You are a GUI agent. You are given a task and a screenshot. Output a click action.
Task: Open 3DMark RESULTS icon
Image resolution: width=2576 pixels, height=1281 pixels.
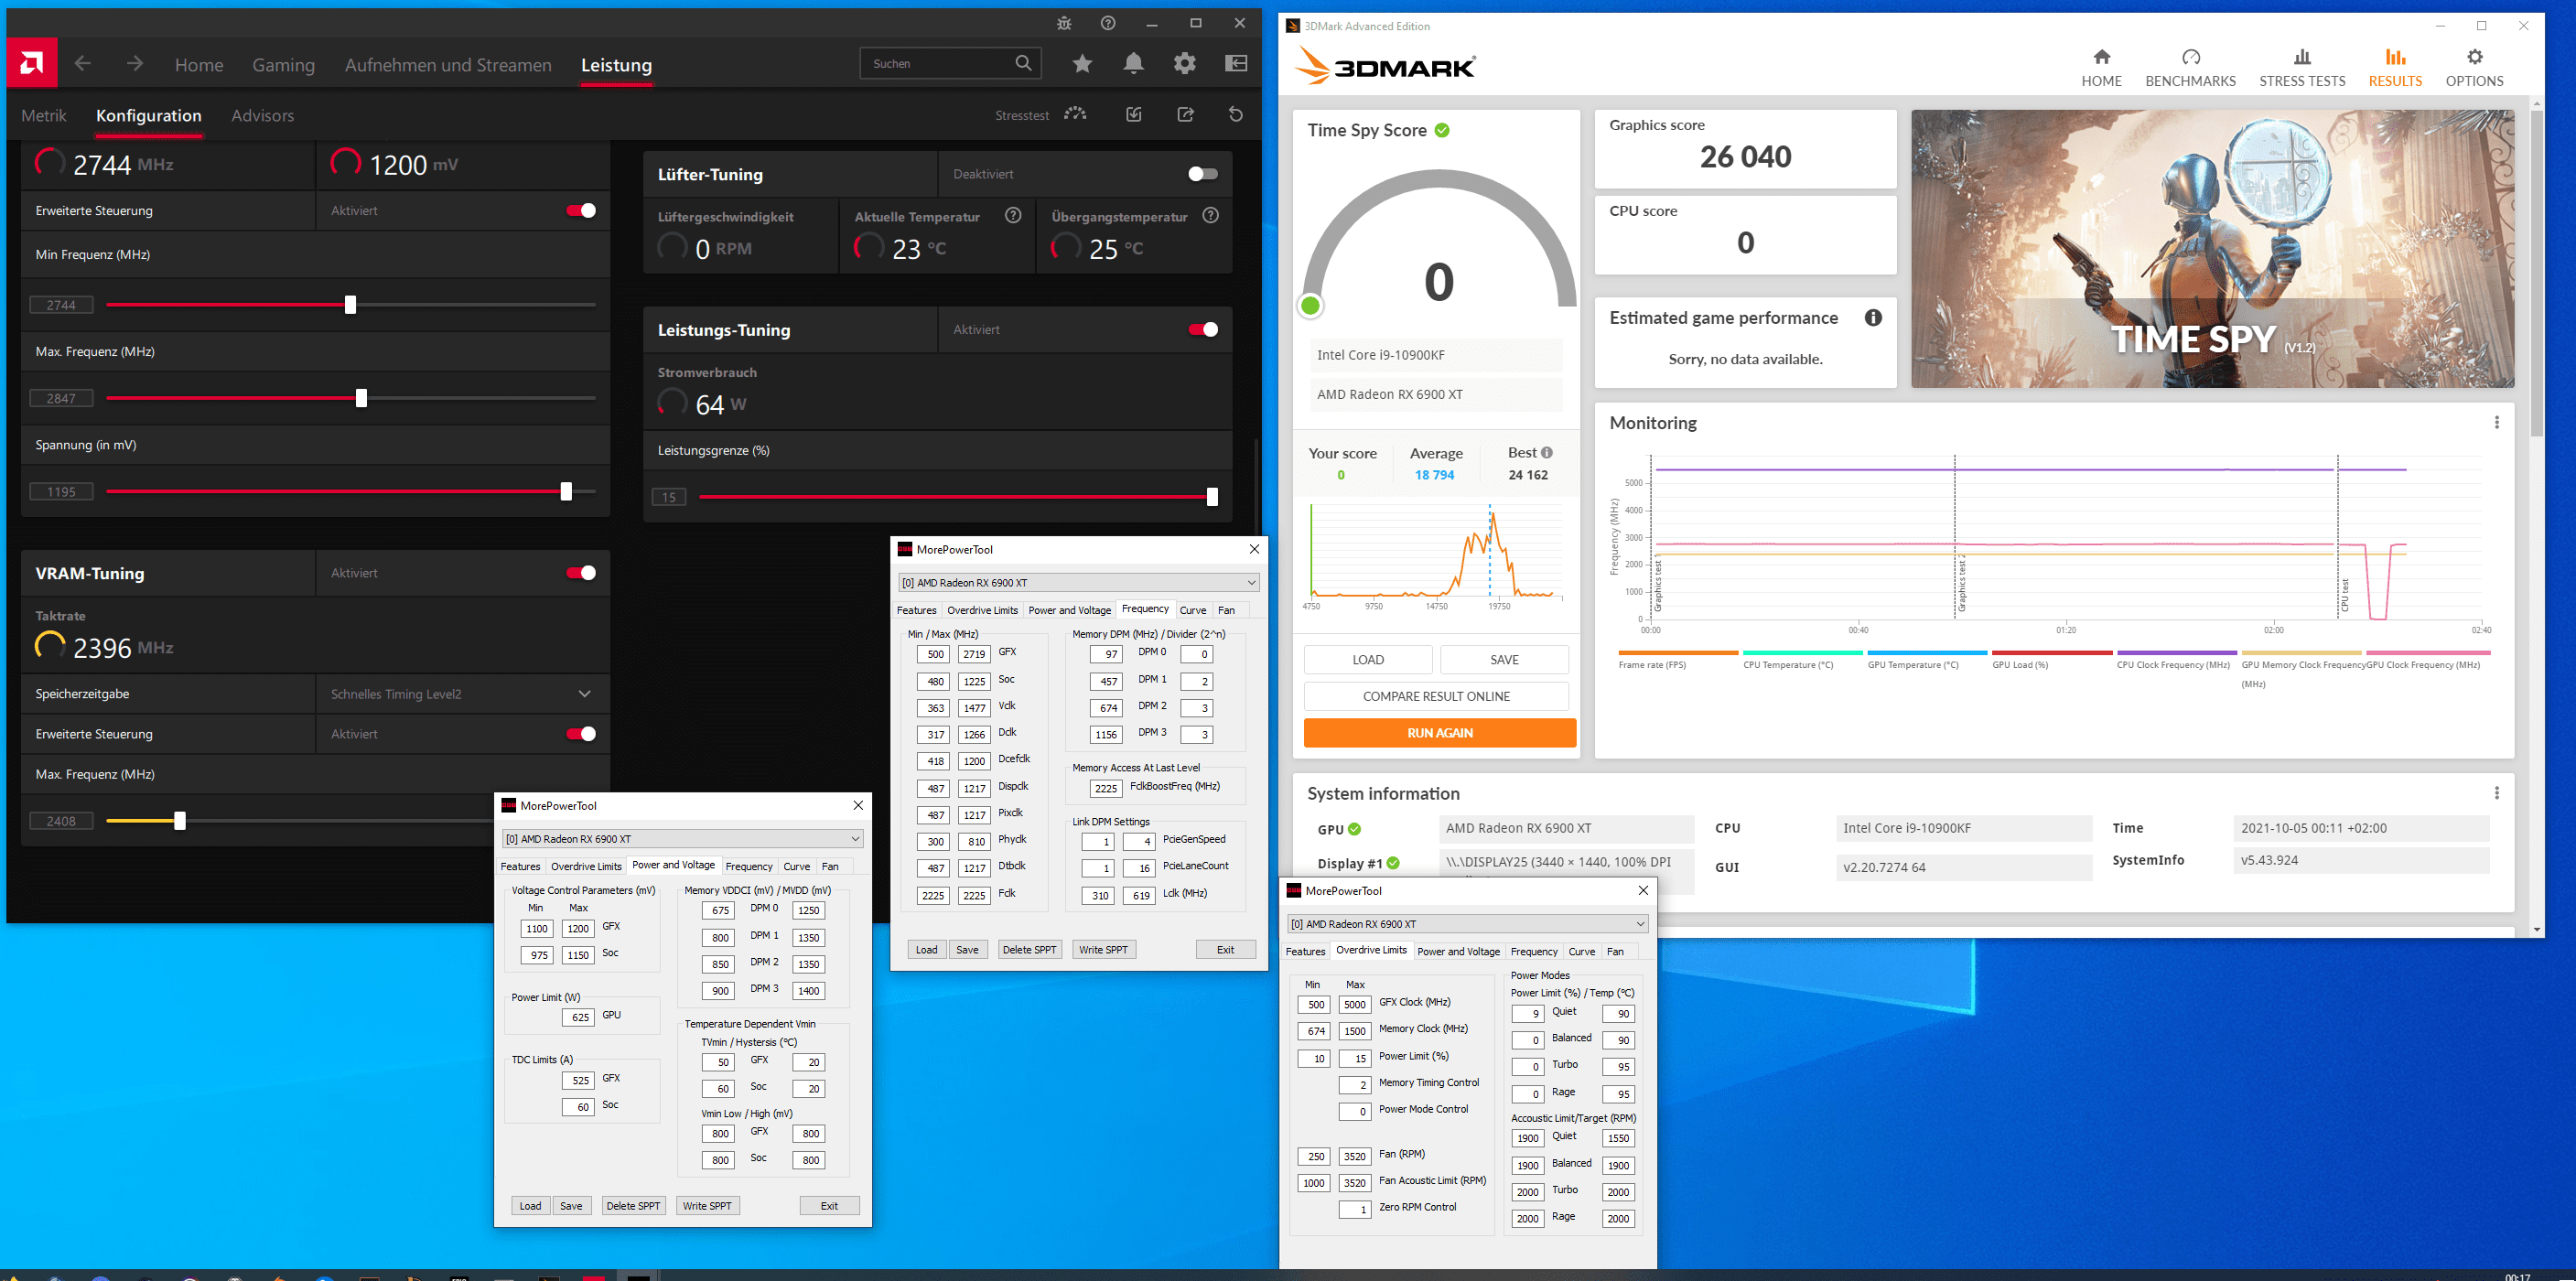pyautogui.click(x=2395, y=57)
